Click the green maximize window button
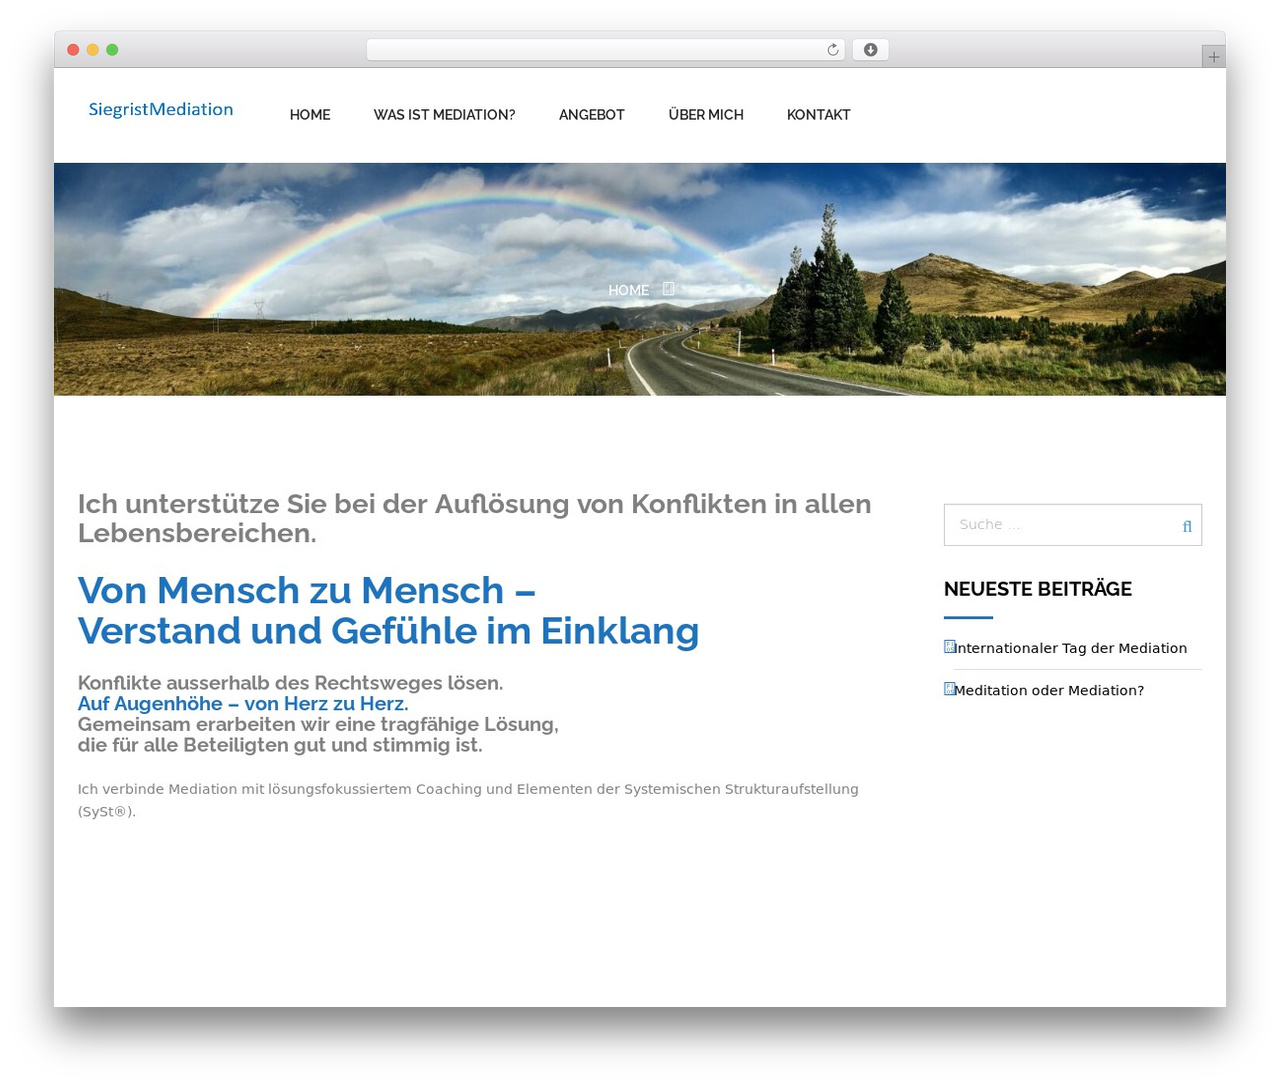The height and width of the screenshot is (1084, 1280). 112,50
